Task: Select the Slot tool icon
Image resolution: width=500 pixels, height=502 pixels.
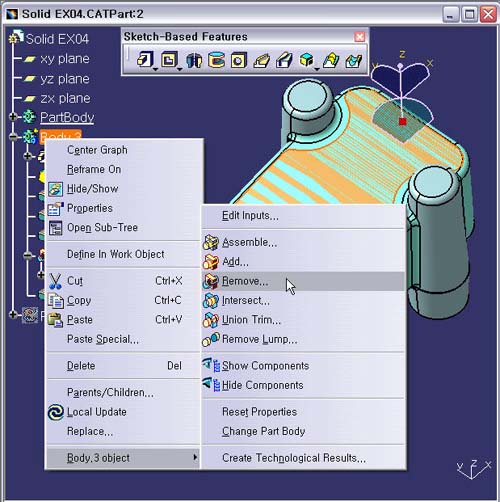Action: point(284,61)
